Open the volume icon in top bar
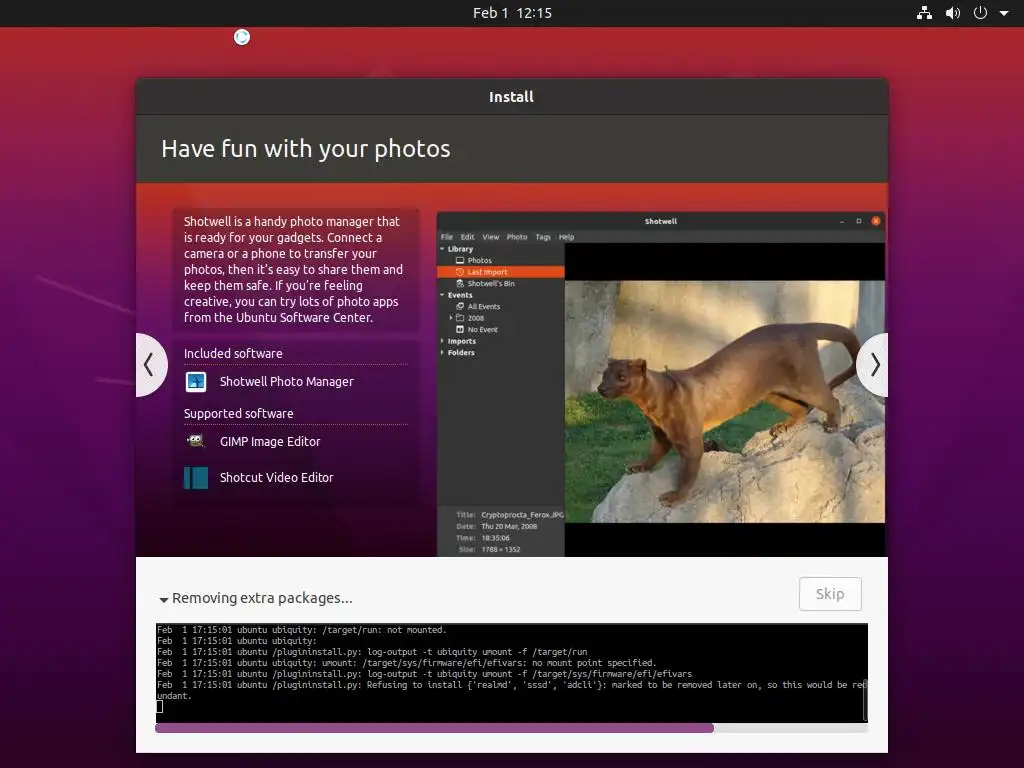The image size is (1024, 768). coord(953,13)
